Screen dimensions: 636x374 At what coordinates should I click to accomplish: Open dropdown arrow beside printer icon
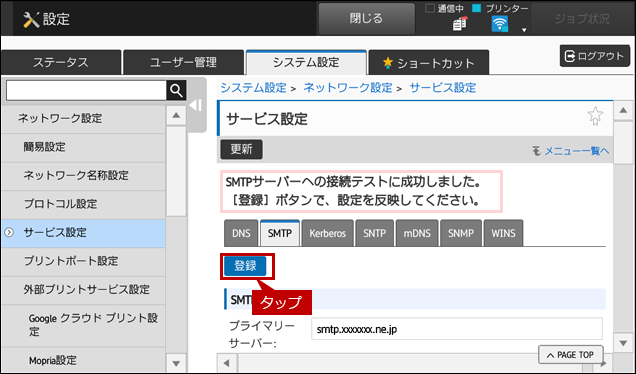[524, 30]
